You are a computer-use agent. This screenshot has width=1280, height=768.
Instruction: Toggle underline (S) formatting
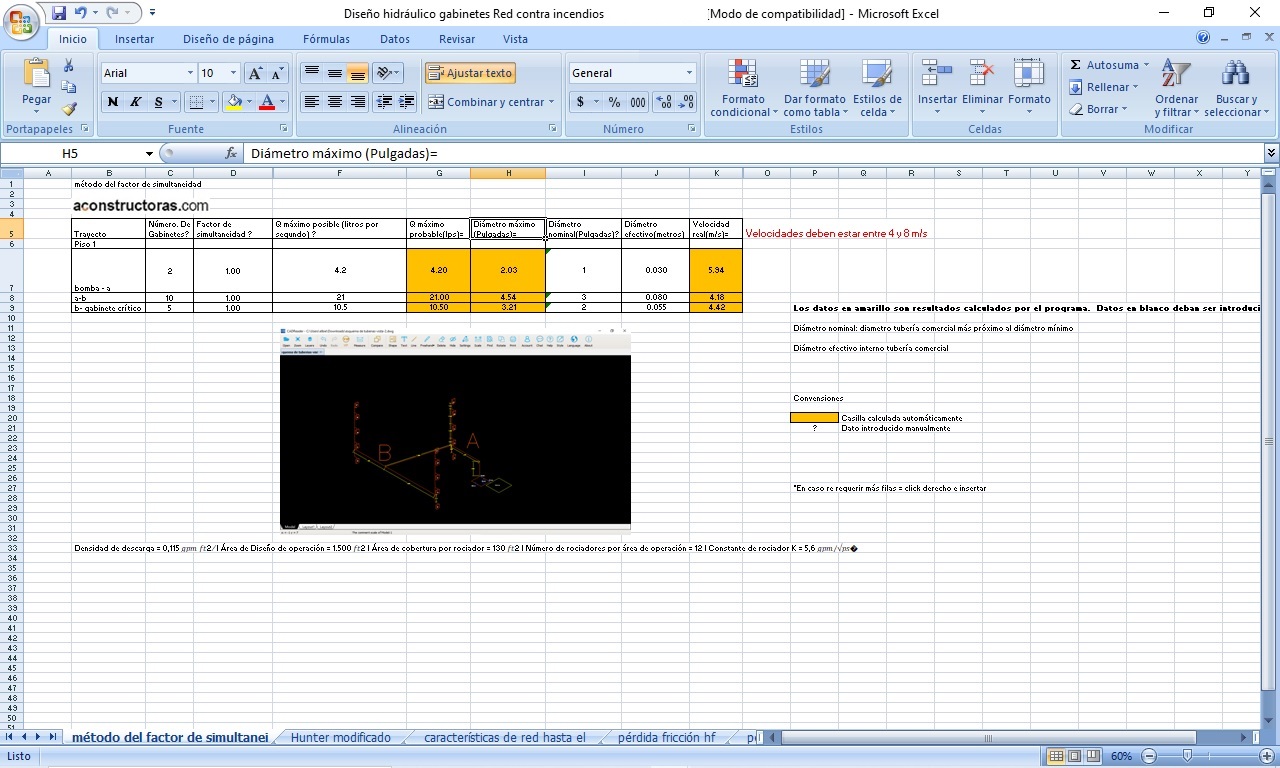[158, 102]
